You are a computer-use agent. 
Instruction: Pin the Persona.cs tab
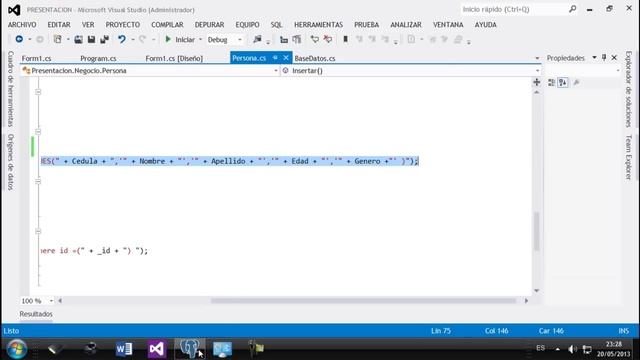point(275,58)
